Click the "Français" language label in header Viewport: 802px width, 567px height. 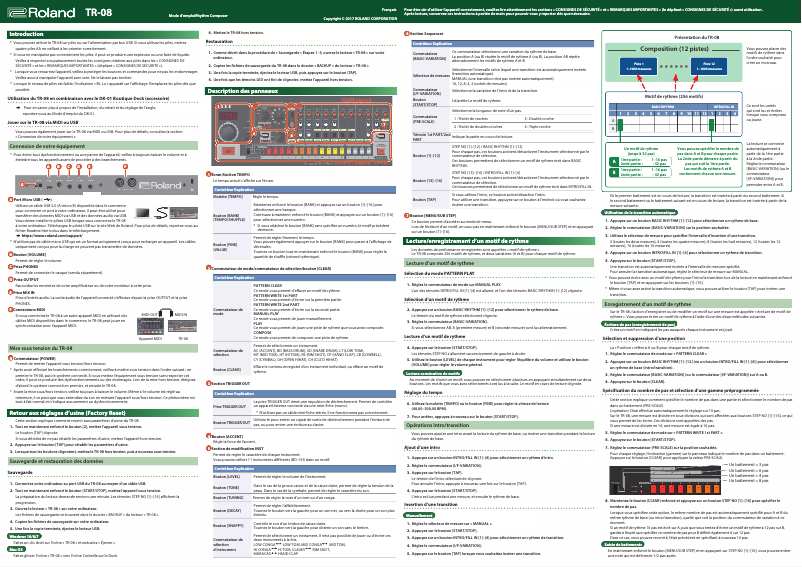pyautogui.click(x=389, y=10)
